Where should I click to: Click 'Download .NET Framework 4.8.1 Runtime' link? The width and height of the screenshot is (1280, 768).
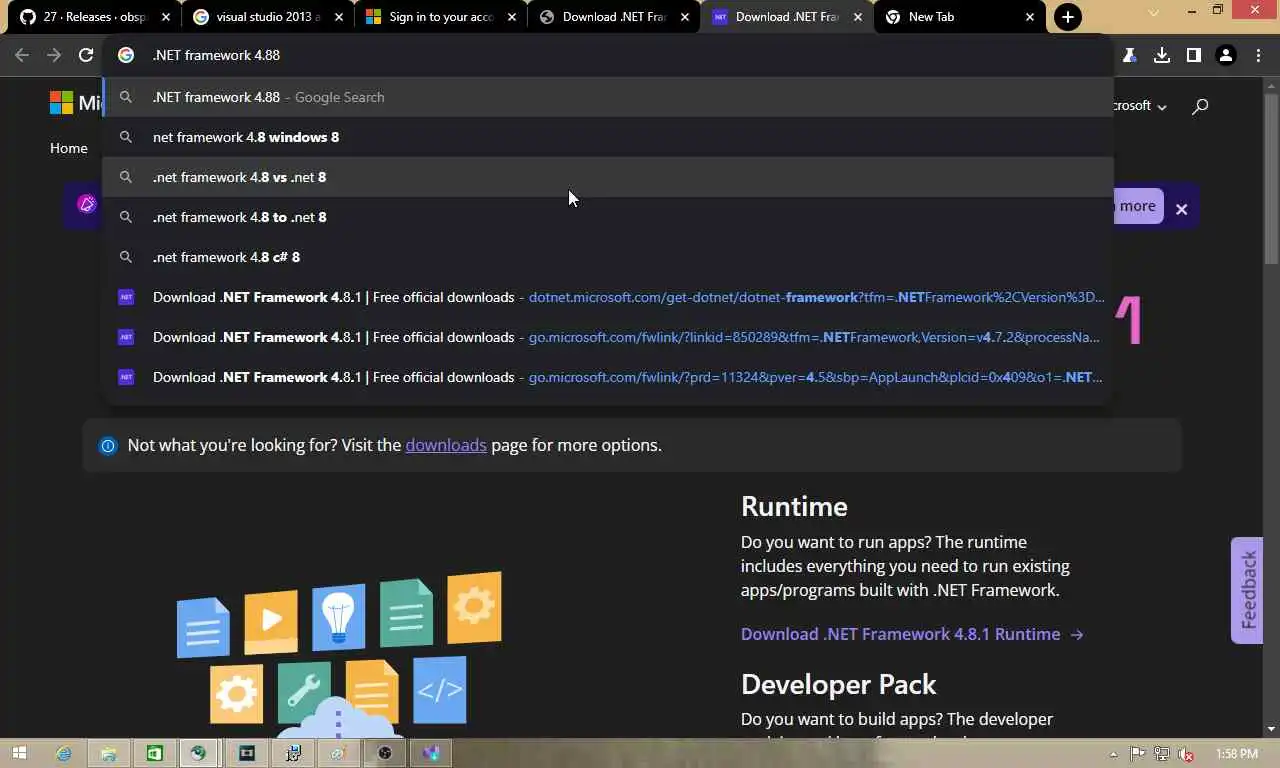912,634
